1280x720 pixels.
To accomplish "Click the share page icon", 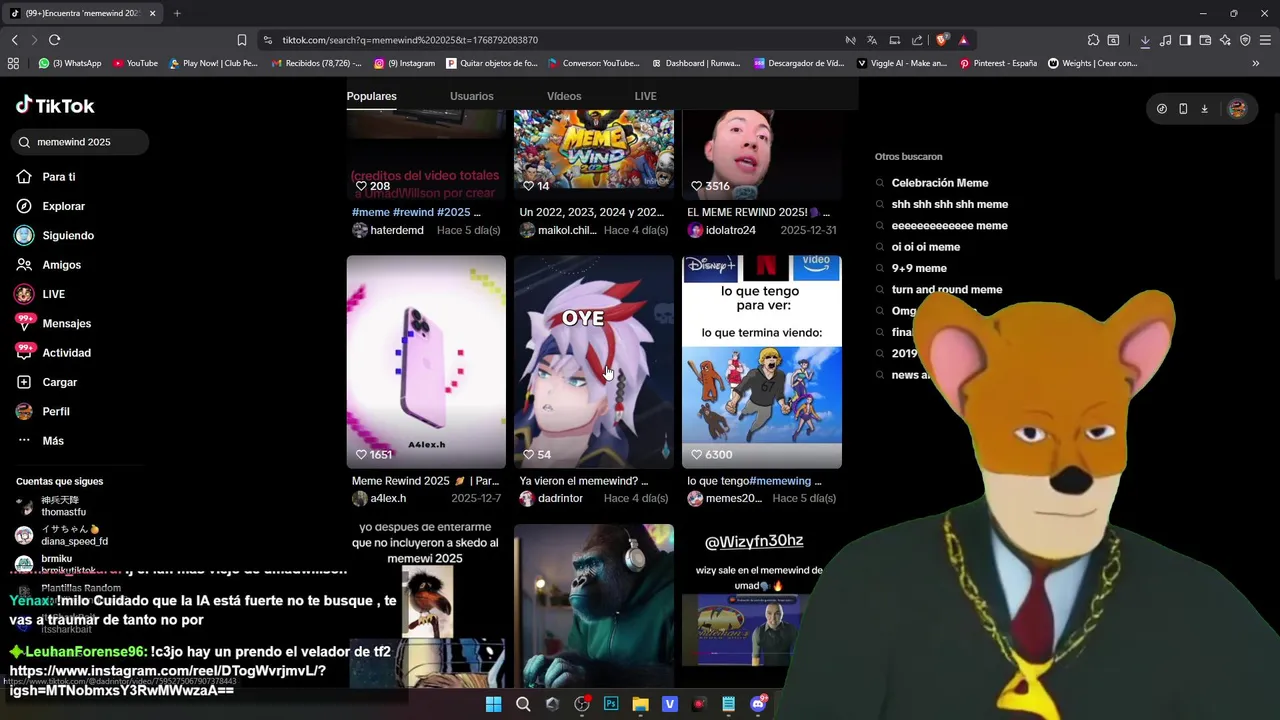I will tap(917, 40).
